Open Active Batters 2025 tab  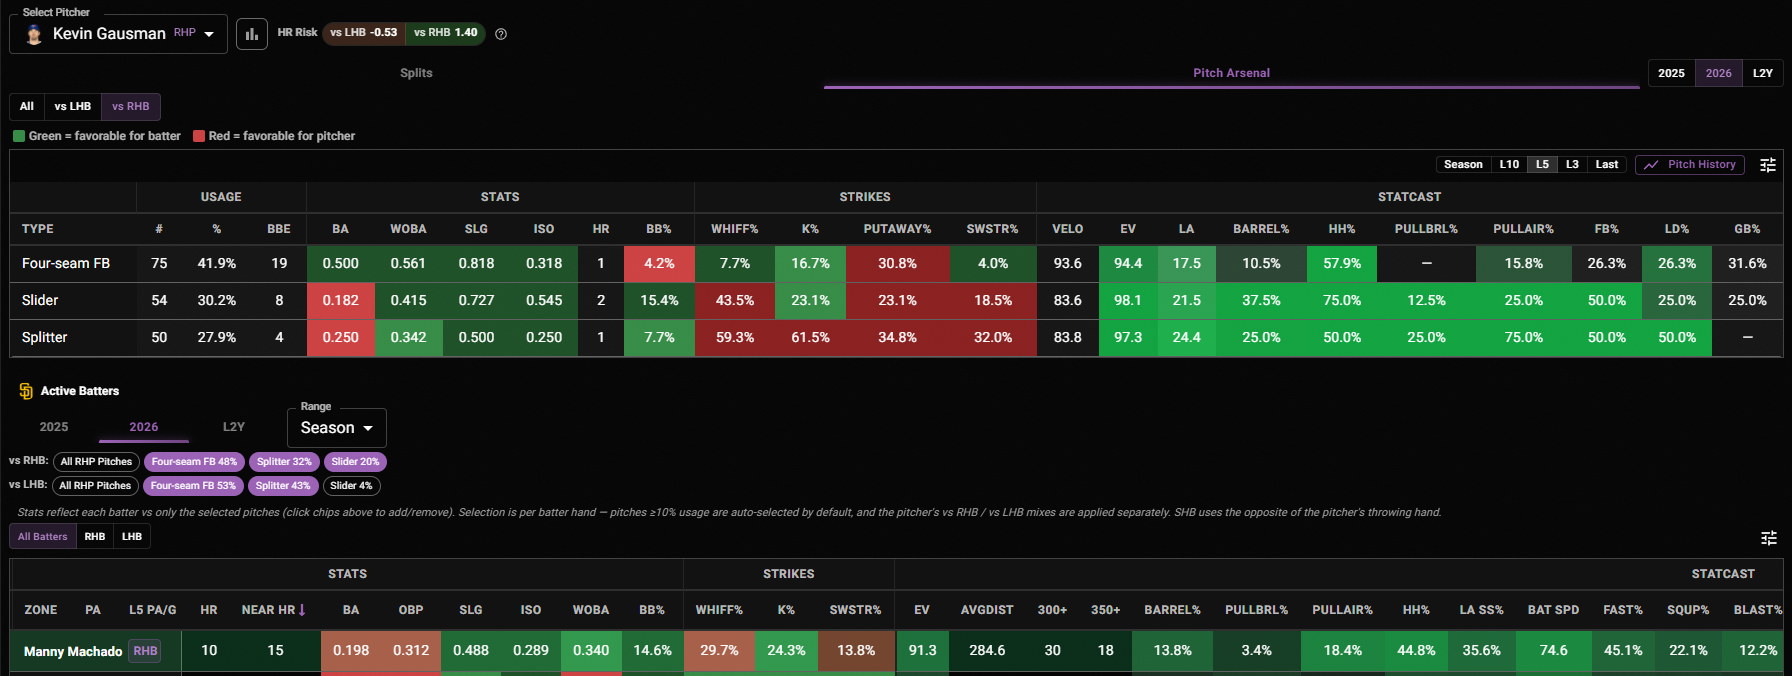pos(54,427)
